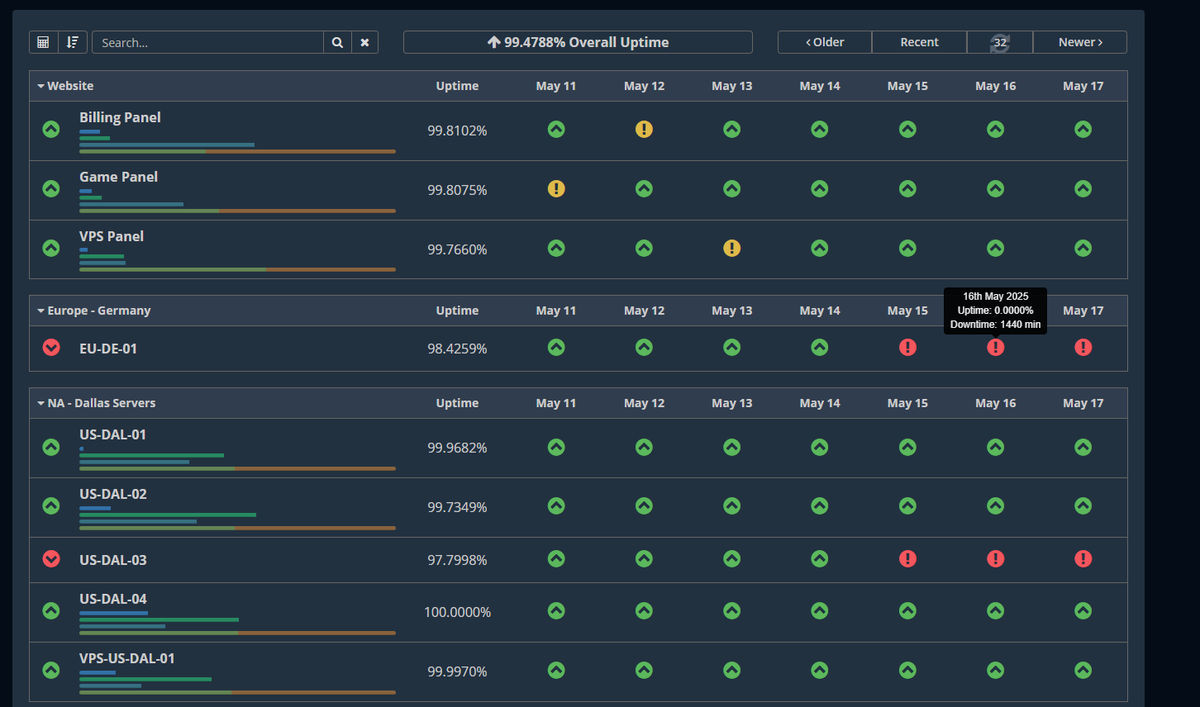Click Billing Panel May 12 warning icon
The height and width of the screenshot is (707, 1200).
point(644,129)
